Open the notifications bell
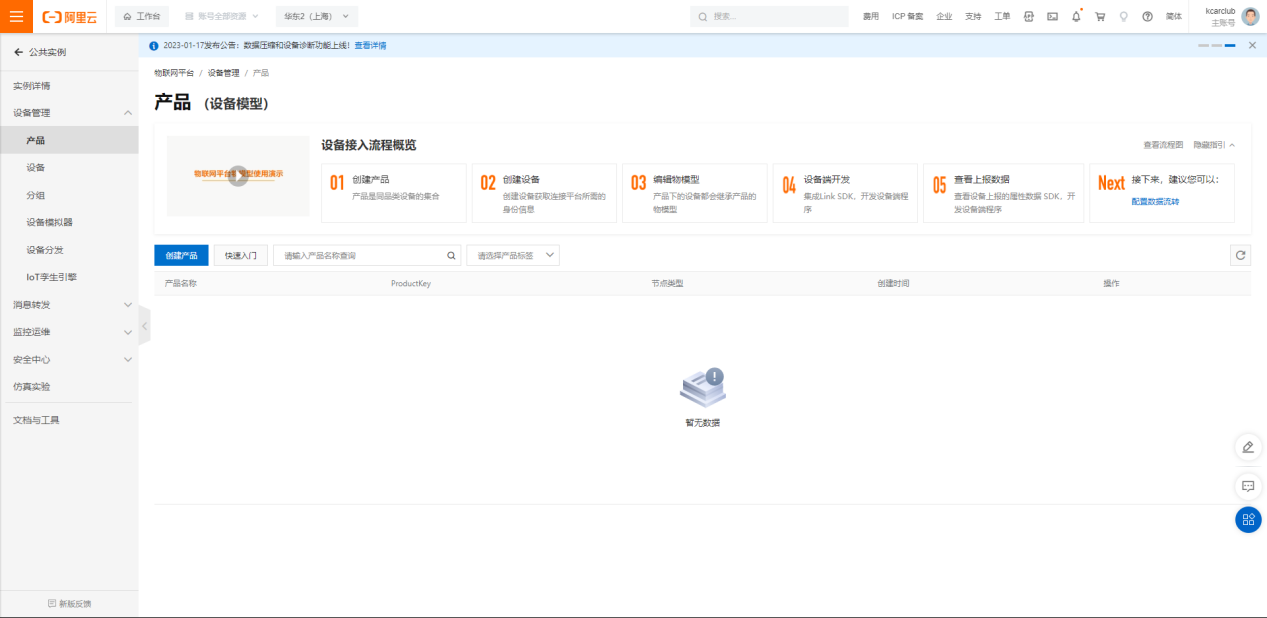The image size is (1267, 618). 1076,17
